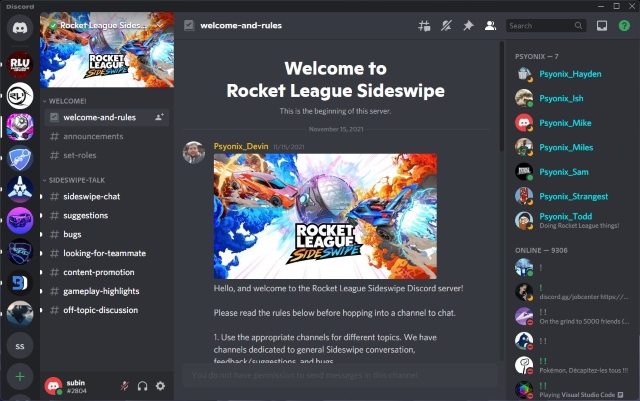Open the blue D letter server icon
The image size is (640, 401).
[20, 283]
